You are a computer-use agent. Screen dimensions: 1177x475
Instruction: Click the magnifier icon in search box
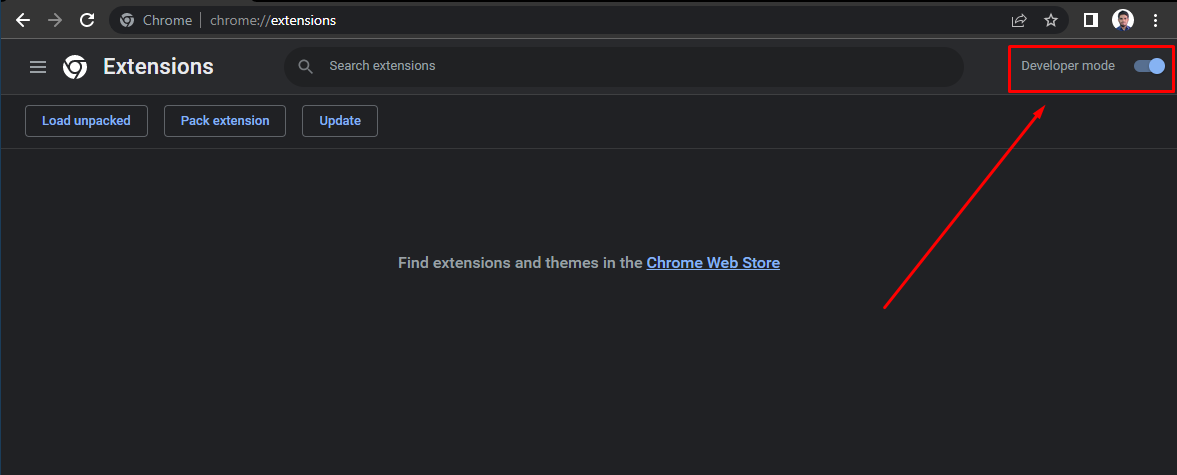(x=305, y=66)
